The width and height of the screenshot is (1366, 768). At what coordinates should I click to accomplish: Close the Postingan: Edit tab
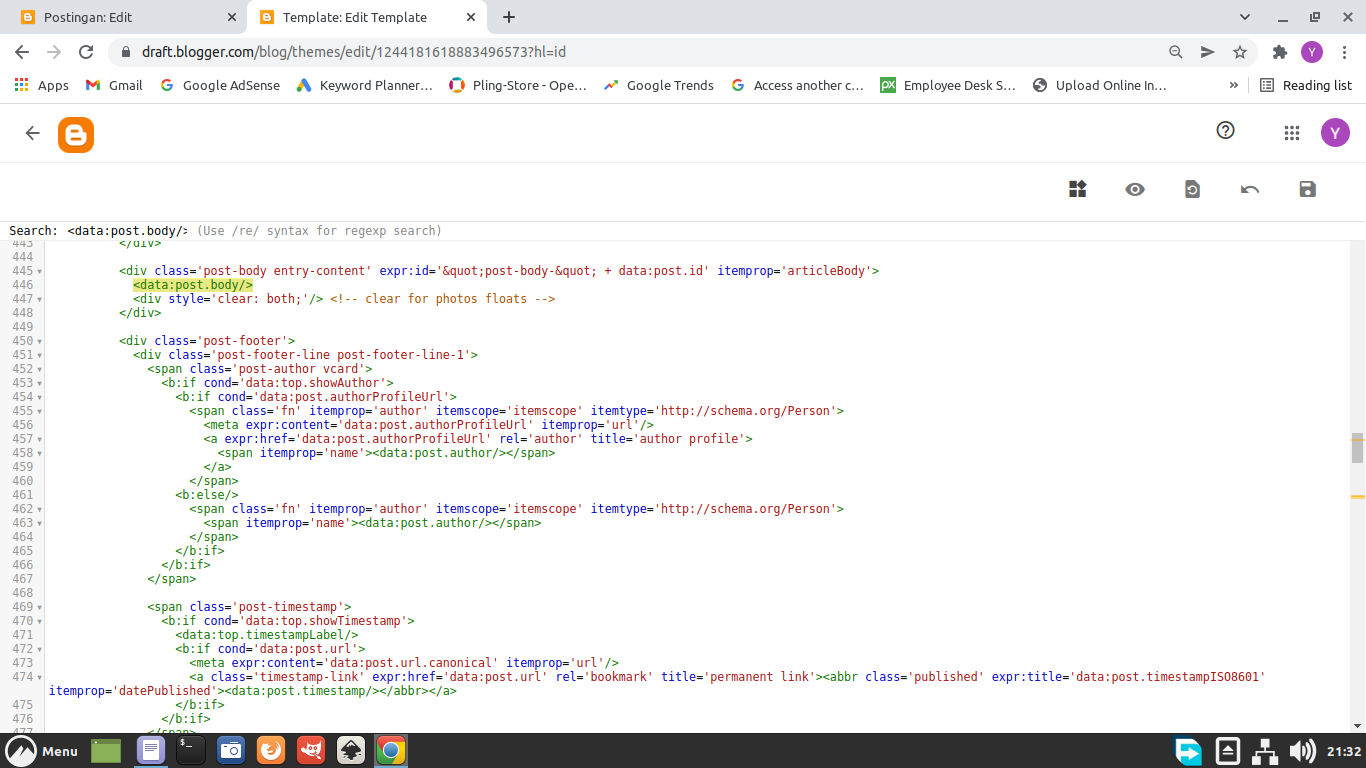point(232,17)
